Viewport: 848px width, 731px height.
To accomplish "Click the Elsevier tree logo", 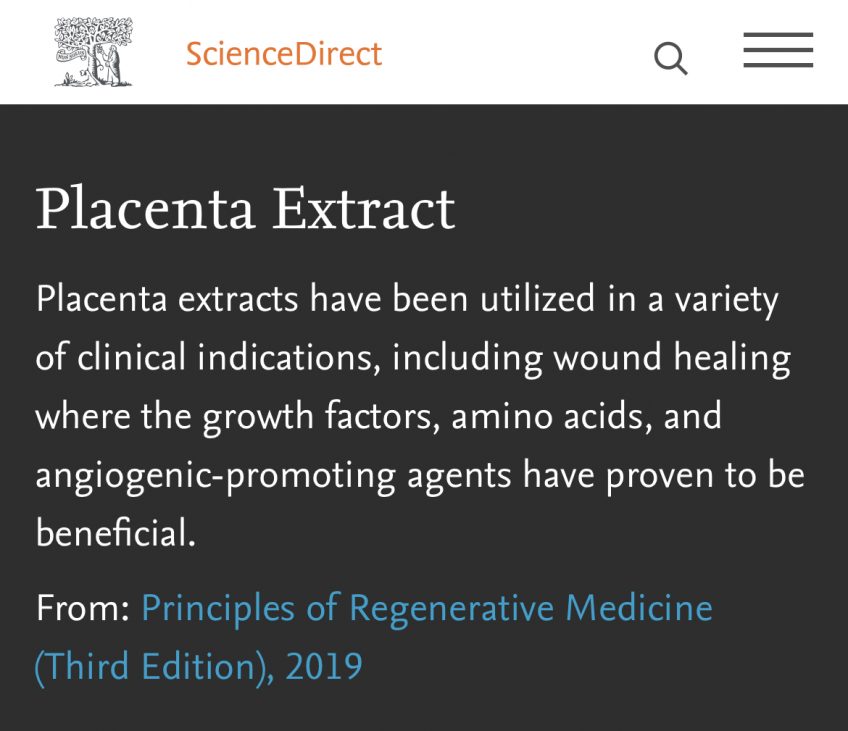I will point(94,52).
